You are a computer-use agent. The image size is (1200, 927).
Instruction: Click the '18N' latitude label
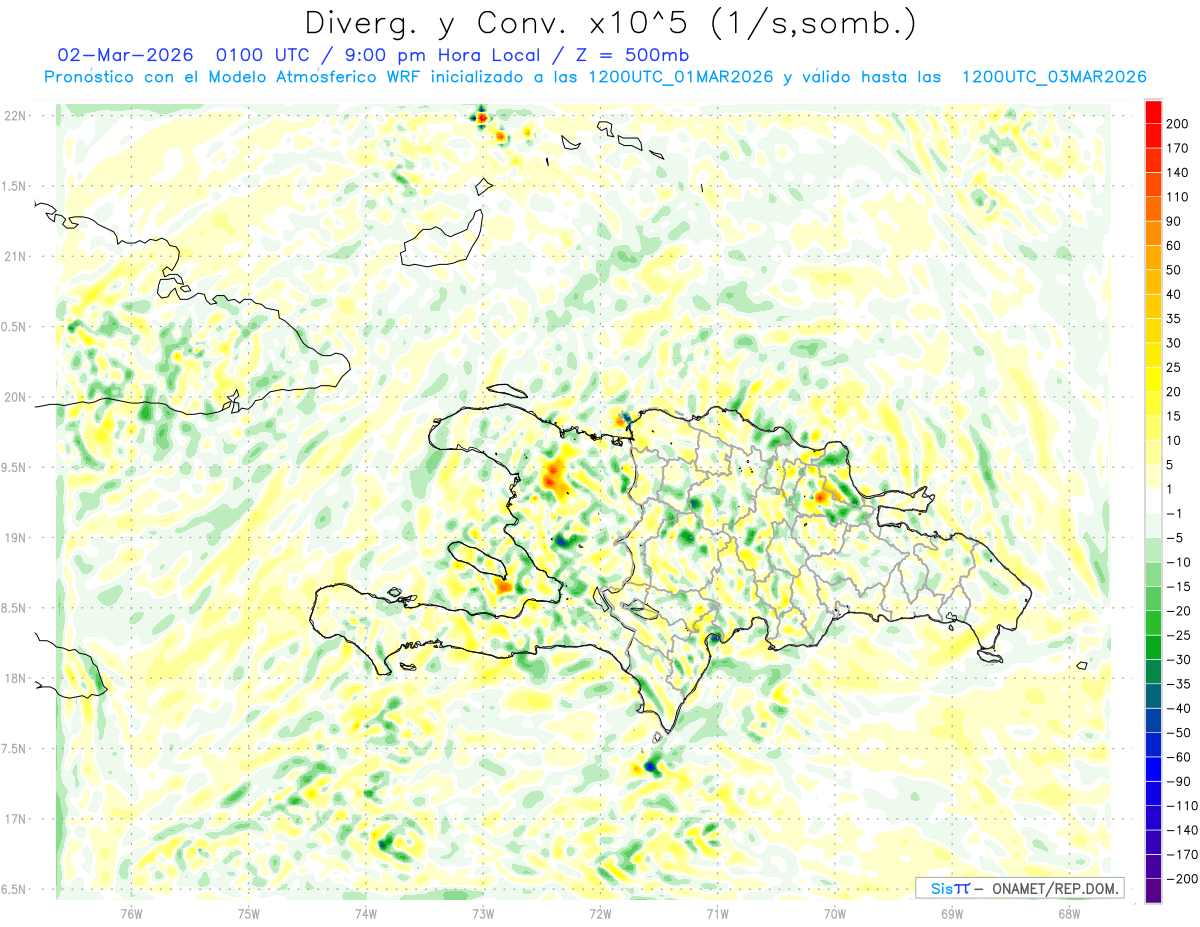click(14, 678)
